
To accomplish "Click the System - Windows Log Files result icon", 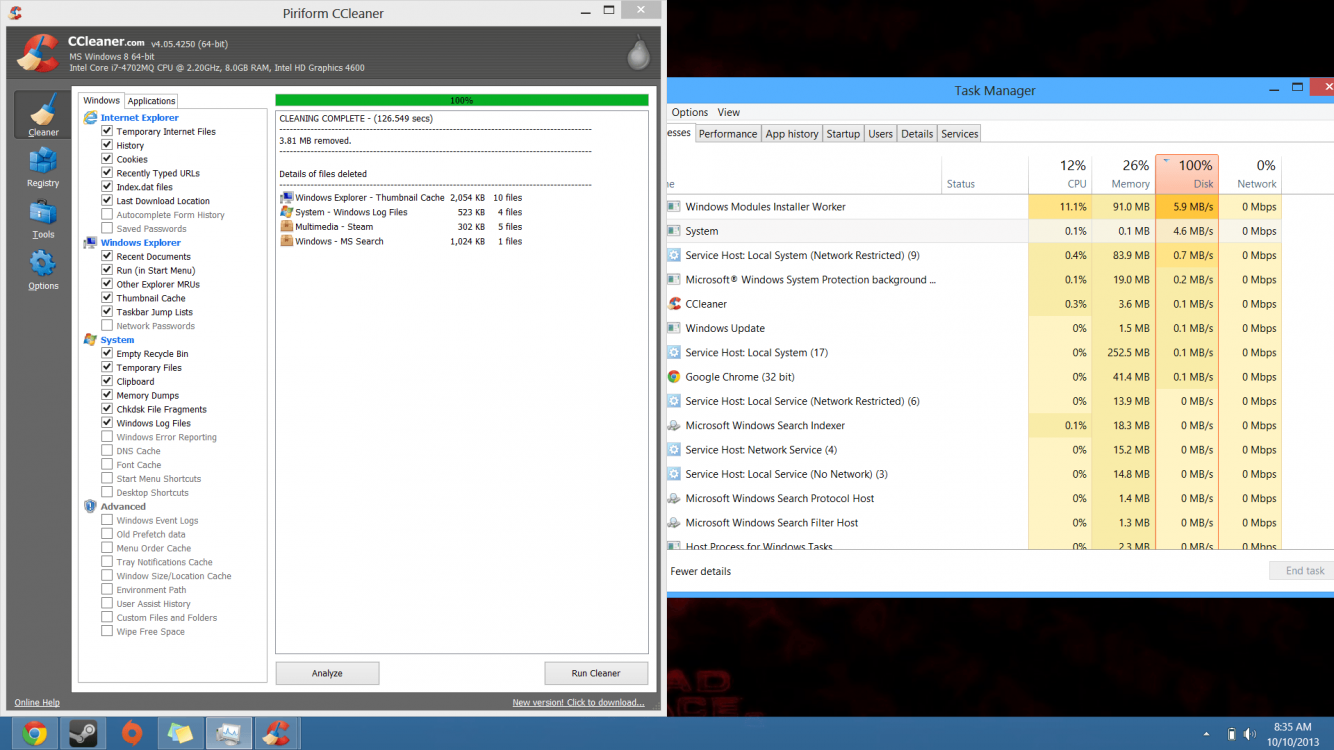I will point(287,212).
